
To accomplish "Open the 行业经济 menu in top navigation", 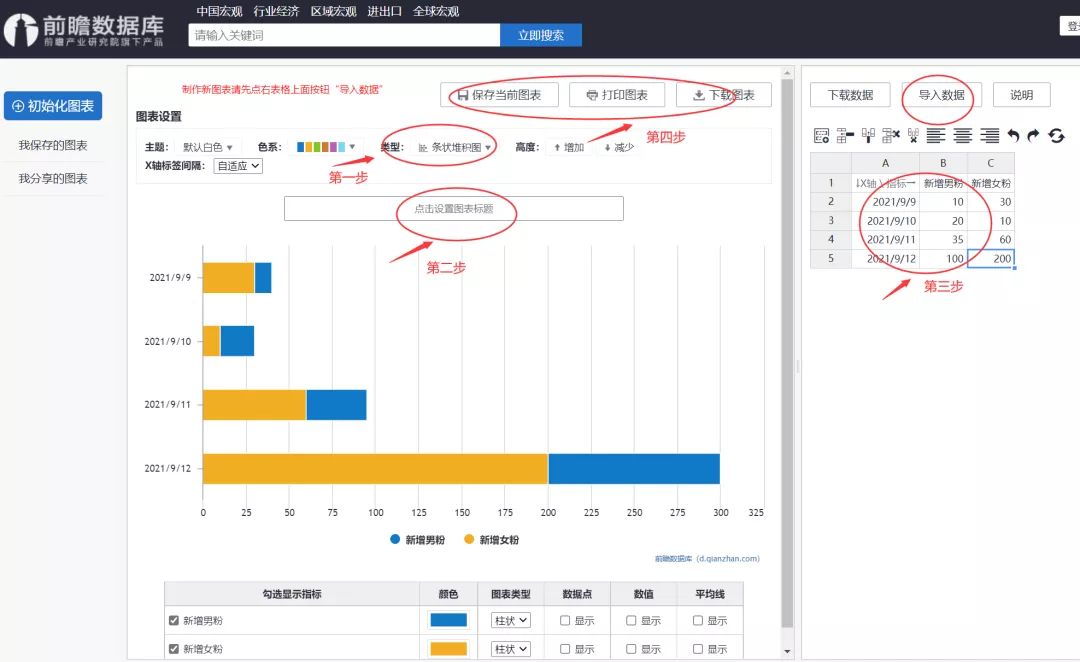I will 276,11.
